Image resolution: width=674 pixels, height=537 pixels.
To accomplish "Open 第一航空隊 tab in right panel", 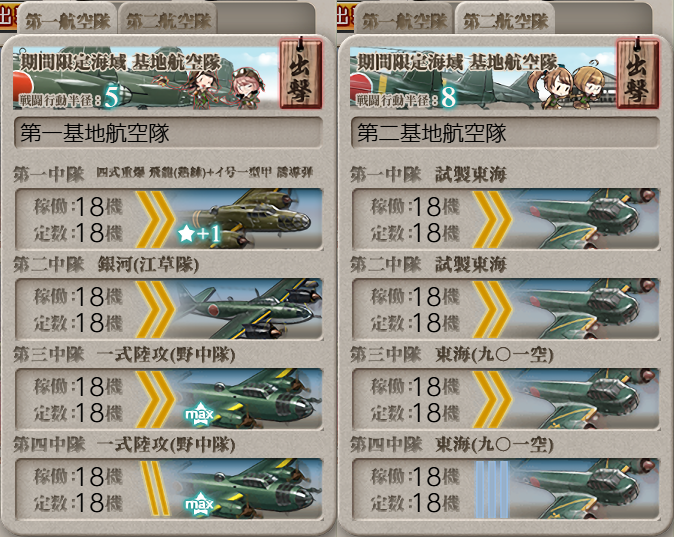I will pyautogui.click(x=404, y=20).
